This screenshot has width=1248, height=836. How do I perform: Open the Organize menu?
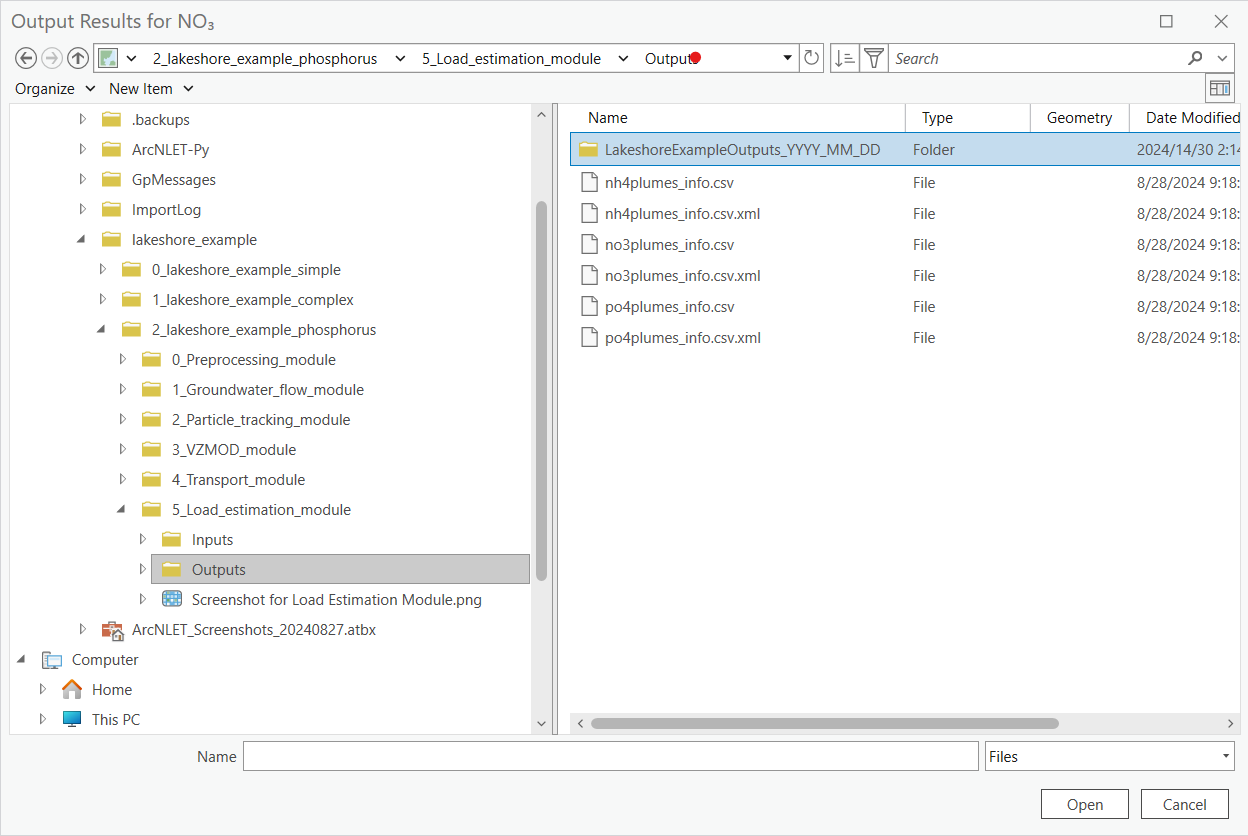tap(55, 88)
